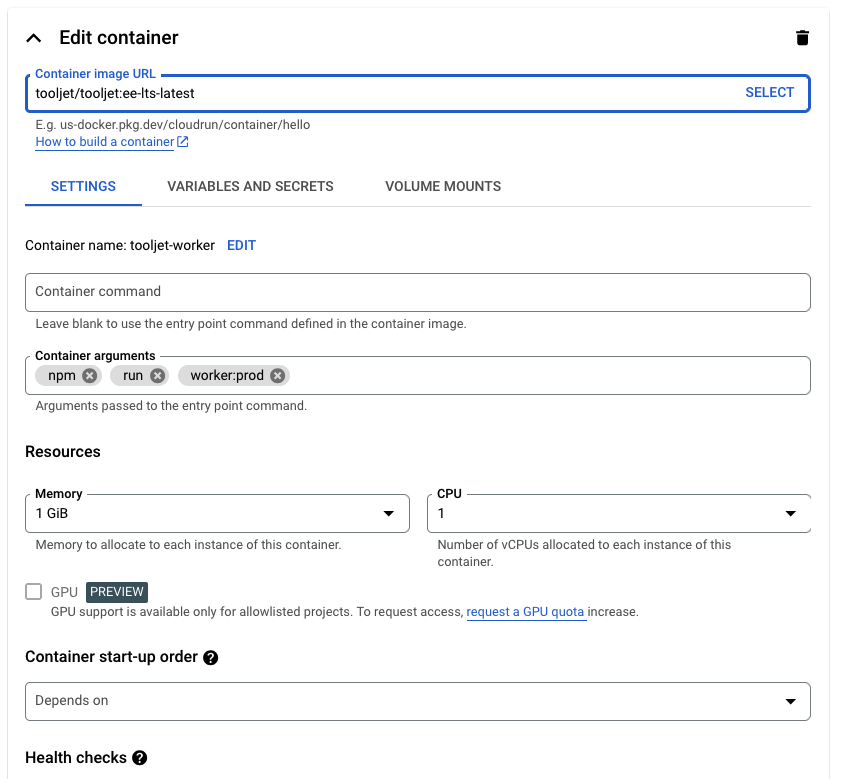Viewport: 845px width, 779px height.
Task: Switch to Volume Mounts tab
Action: (x=443, y=186)
